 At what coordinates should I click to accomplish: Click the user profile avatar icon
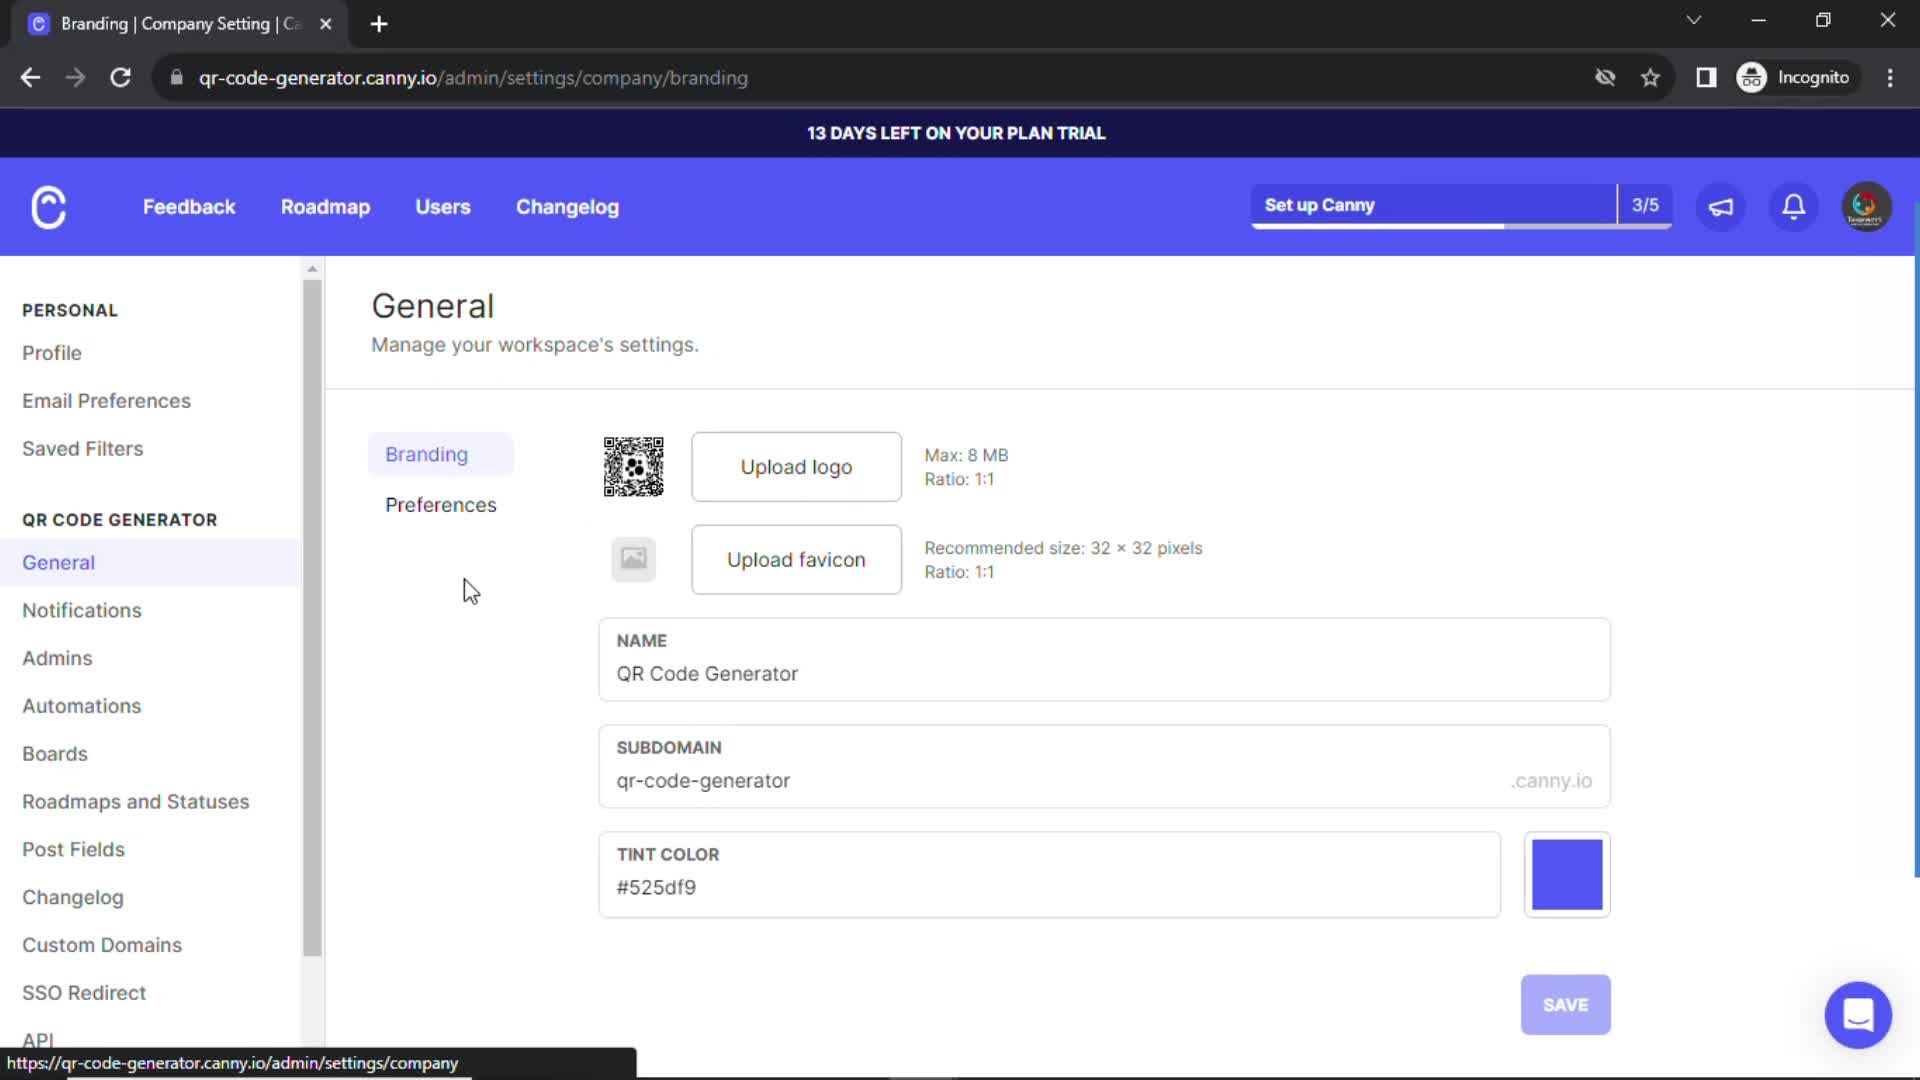1865,206
